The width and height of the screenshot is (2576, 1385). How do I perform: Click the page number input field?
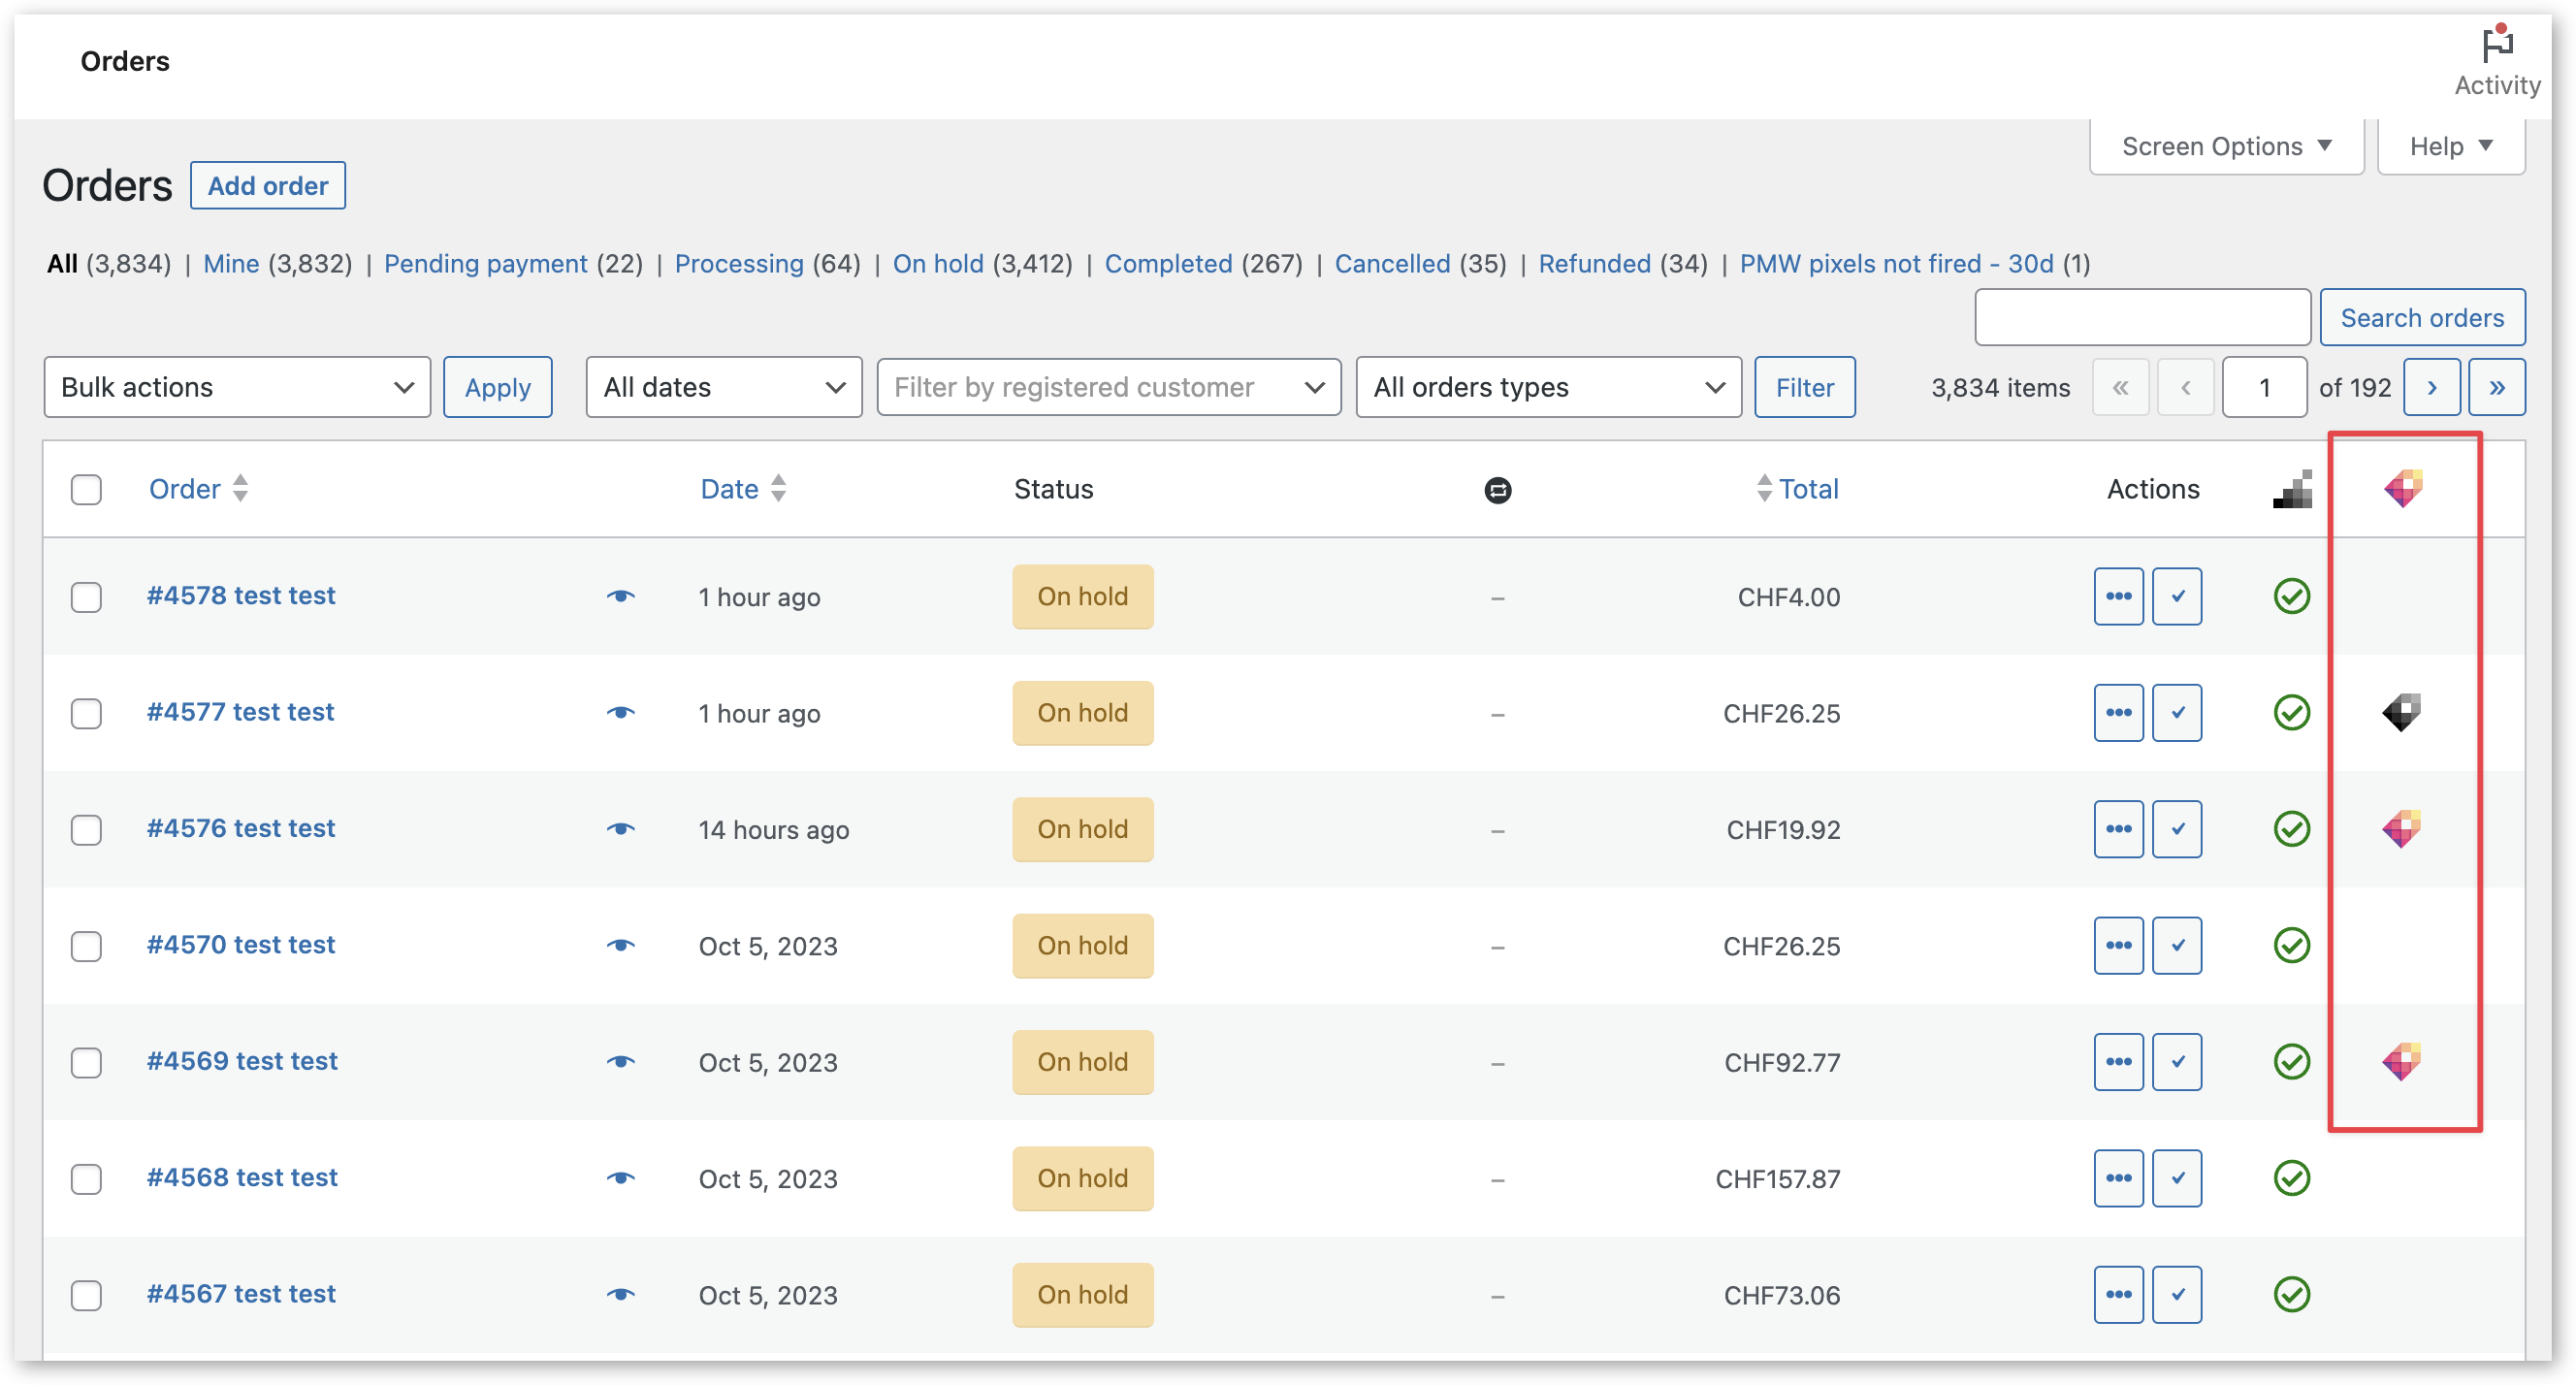click(2264, 387)
